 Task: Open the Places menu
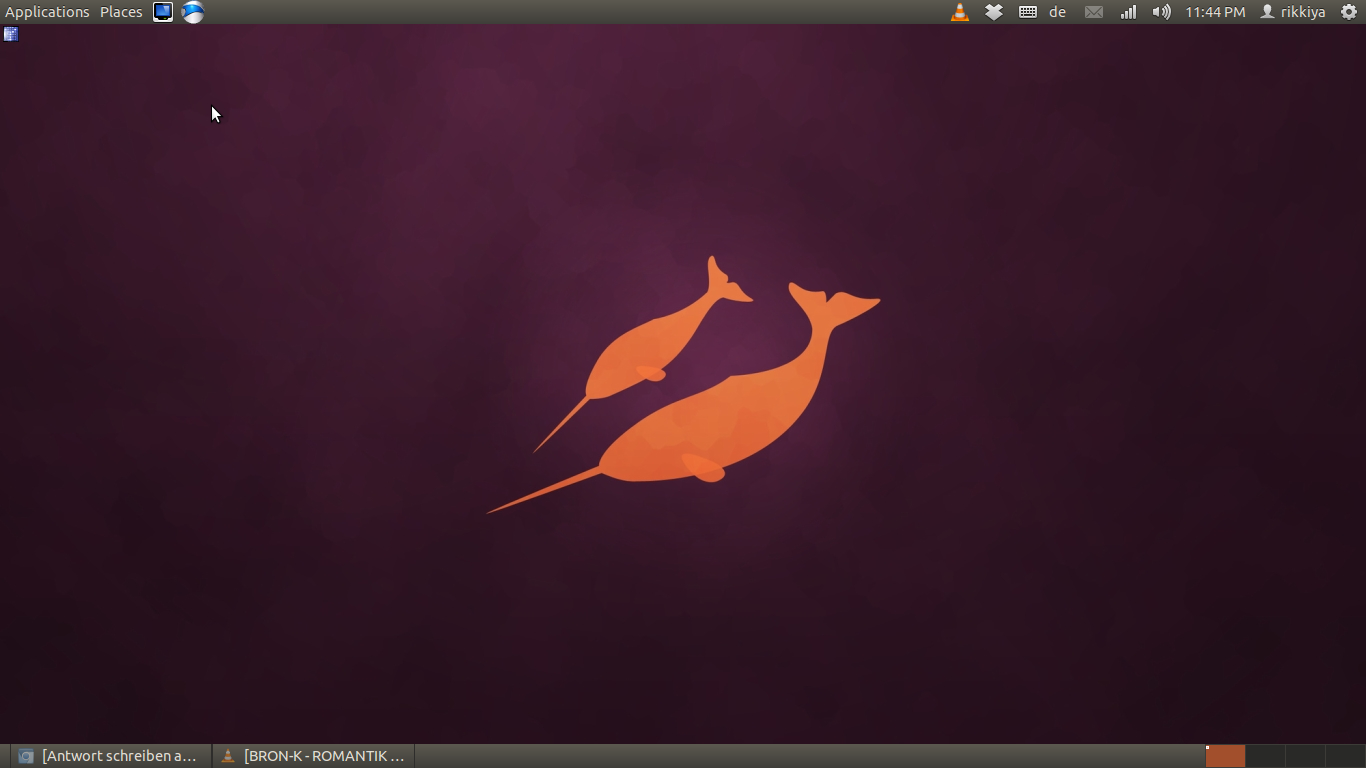121,12
